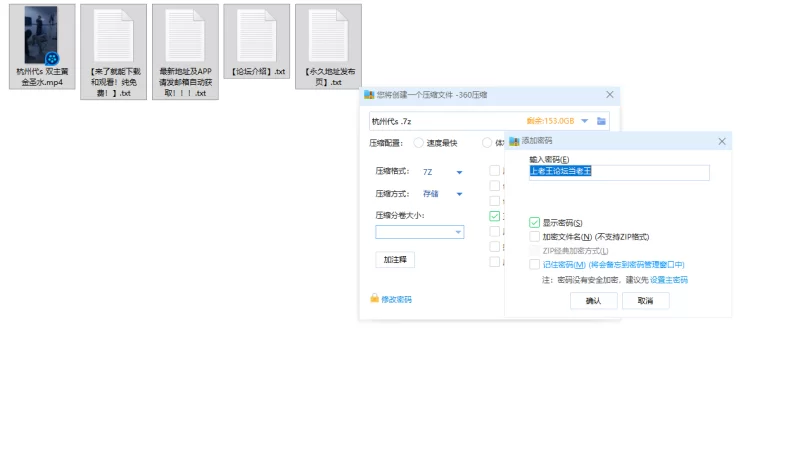Click the 确认 button

click(x=593, y=301)
